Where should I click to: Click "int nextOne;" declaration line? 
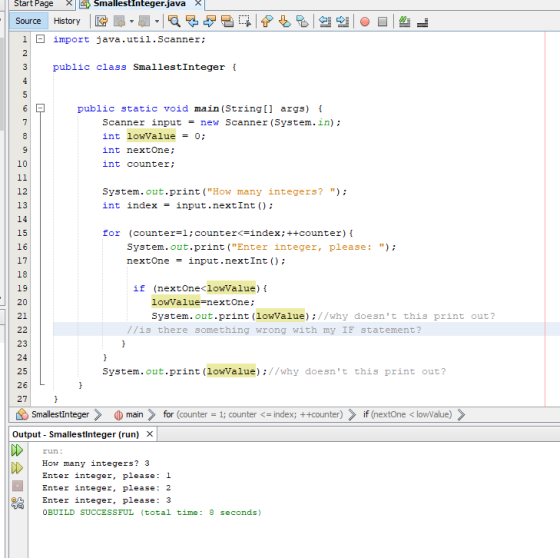(138, 150)
